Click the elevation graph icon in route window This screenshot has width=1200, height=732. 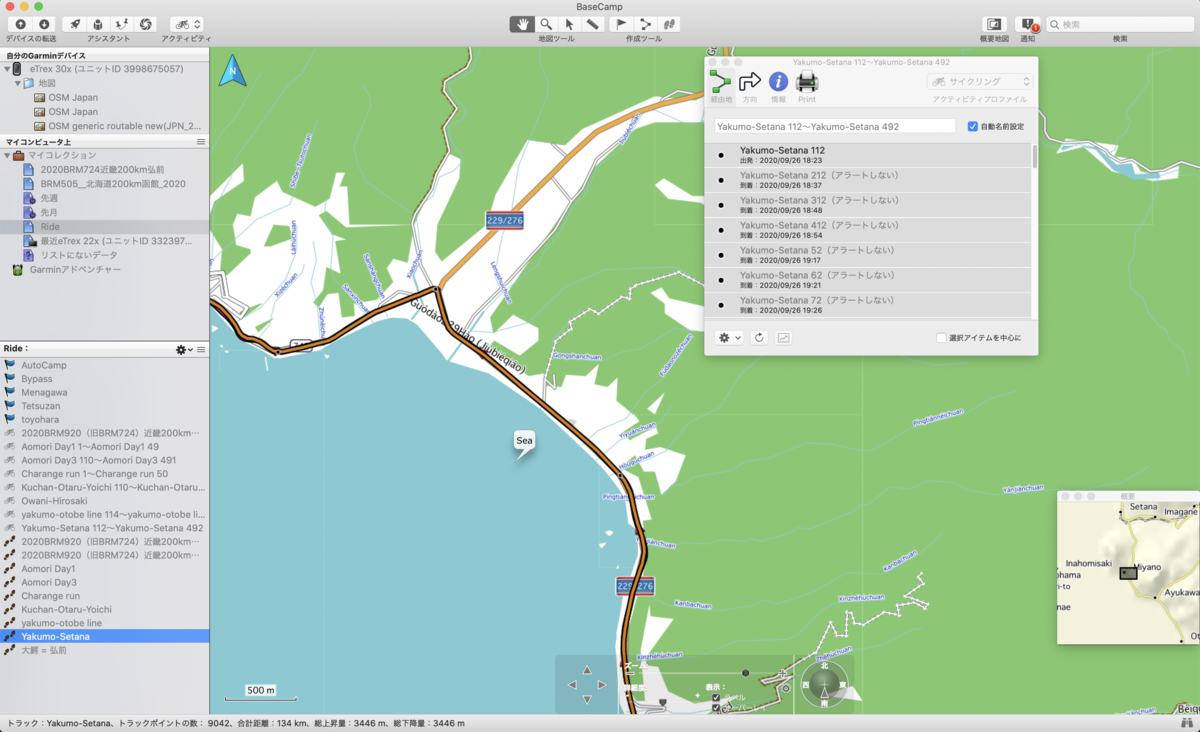(783, 338)
